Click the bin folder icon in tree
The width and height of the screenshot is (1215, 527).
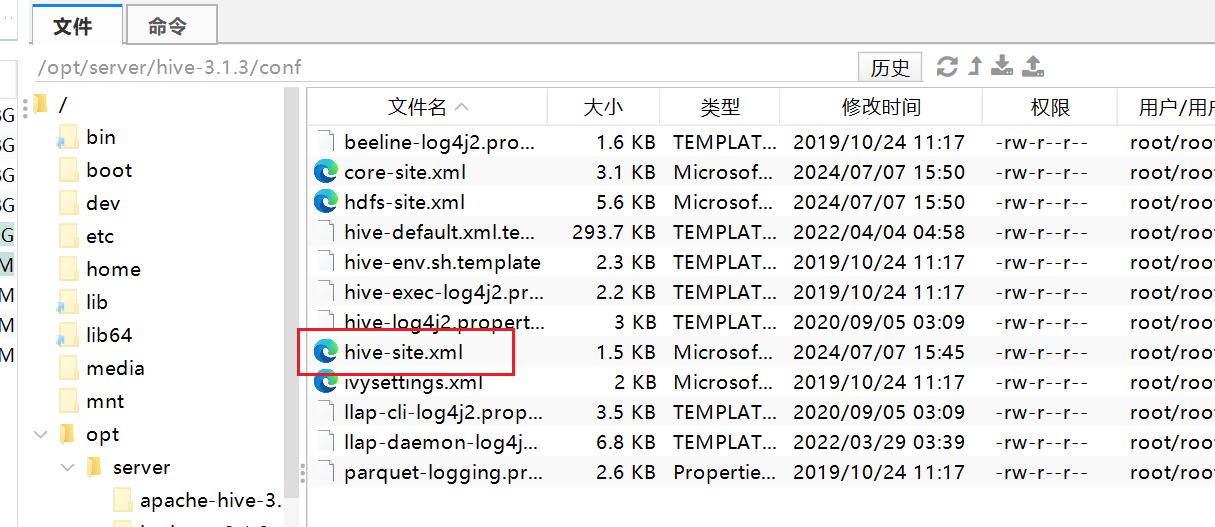[68, 138]
